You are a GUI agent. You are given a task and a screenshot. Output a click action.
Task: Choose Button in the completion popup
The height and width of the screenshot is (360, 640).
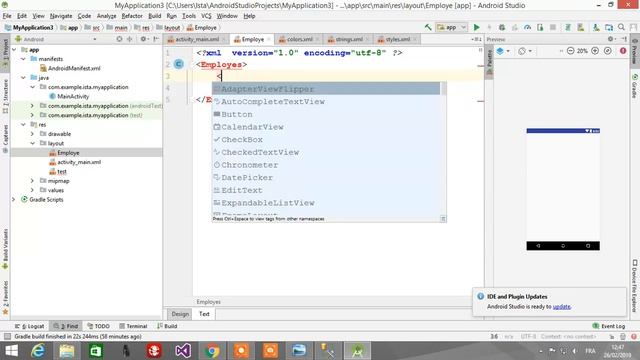tap(326, 114)
